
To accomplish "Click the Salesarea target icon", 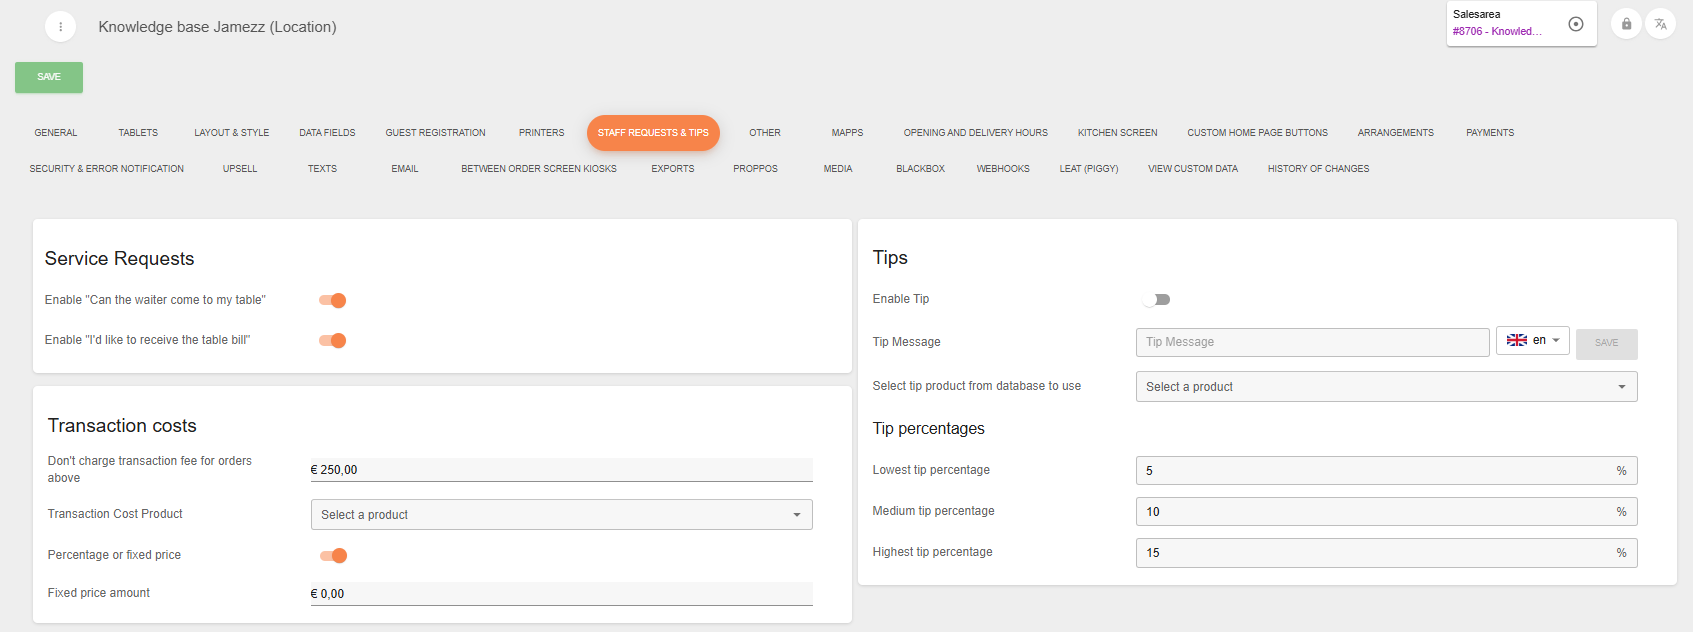I will [1576, 24].
